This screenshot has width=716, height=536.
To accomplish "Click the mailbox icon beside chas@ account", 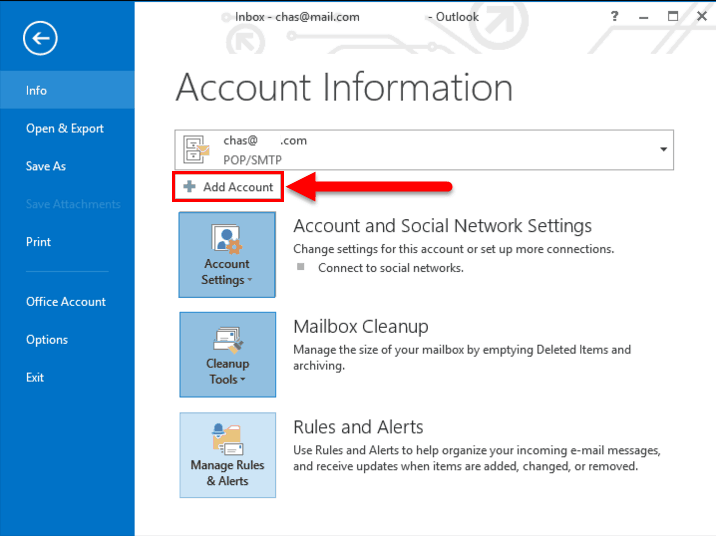I will 196,150.
